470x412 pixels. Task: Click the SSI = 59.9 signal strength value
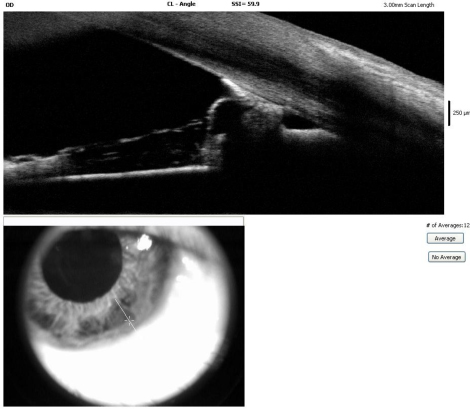click(x=245, y=4)
